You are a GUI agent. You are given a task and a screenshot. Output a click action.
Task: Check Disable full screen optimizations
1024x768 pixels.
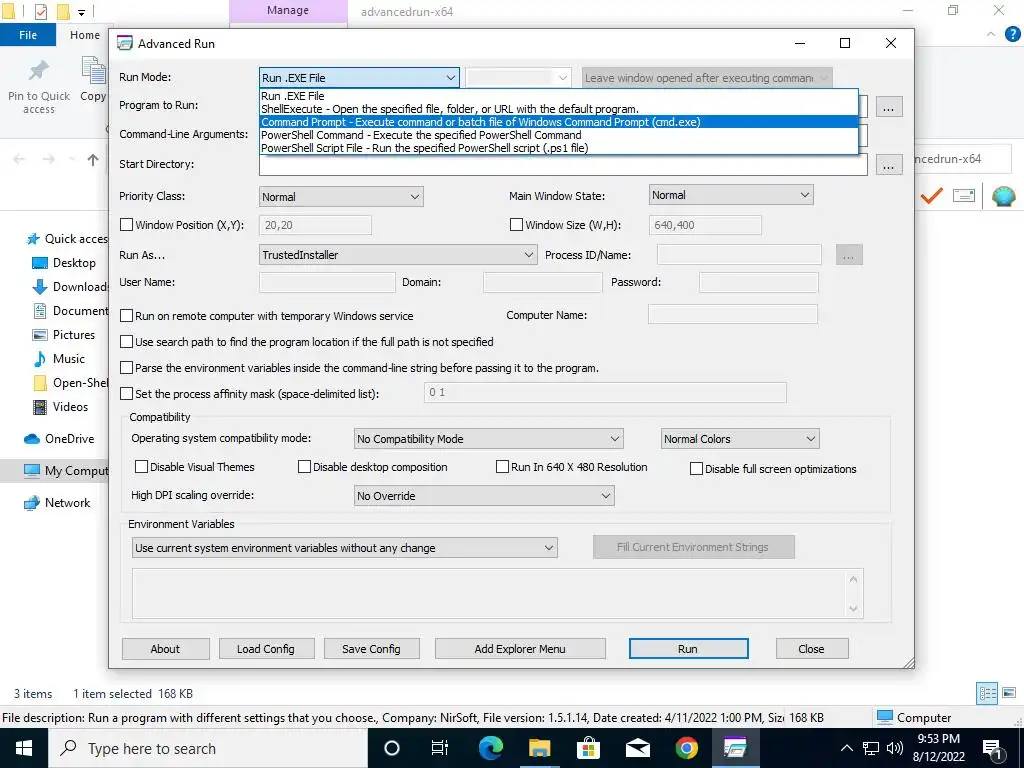[697, 469]
